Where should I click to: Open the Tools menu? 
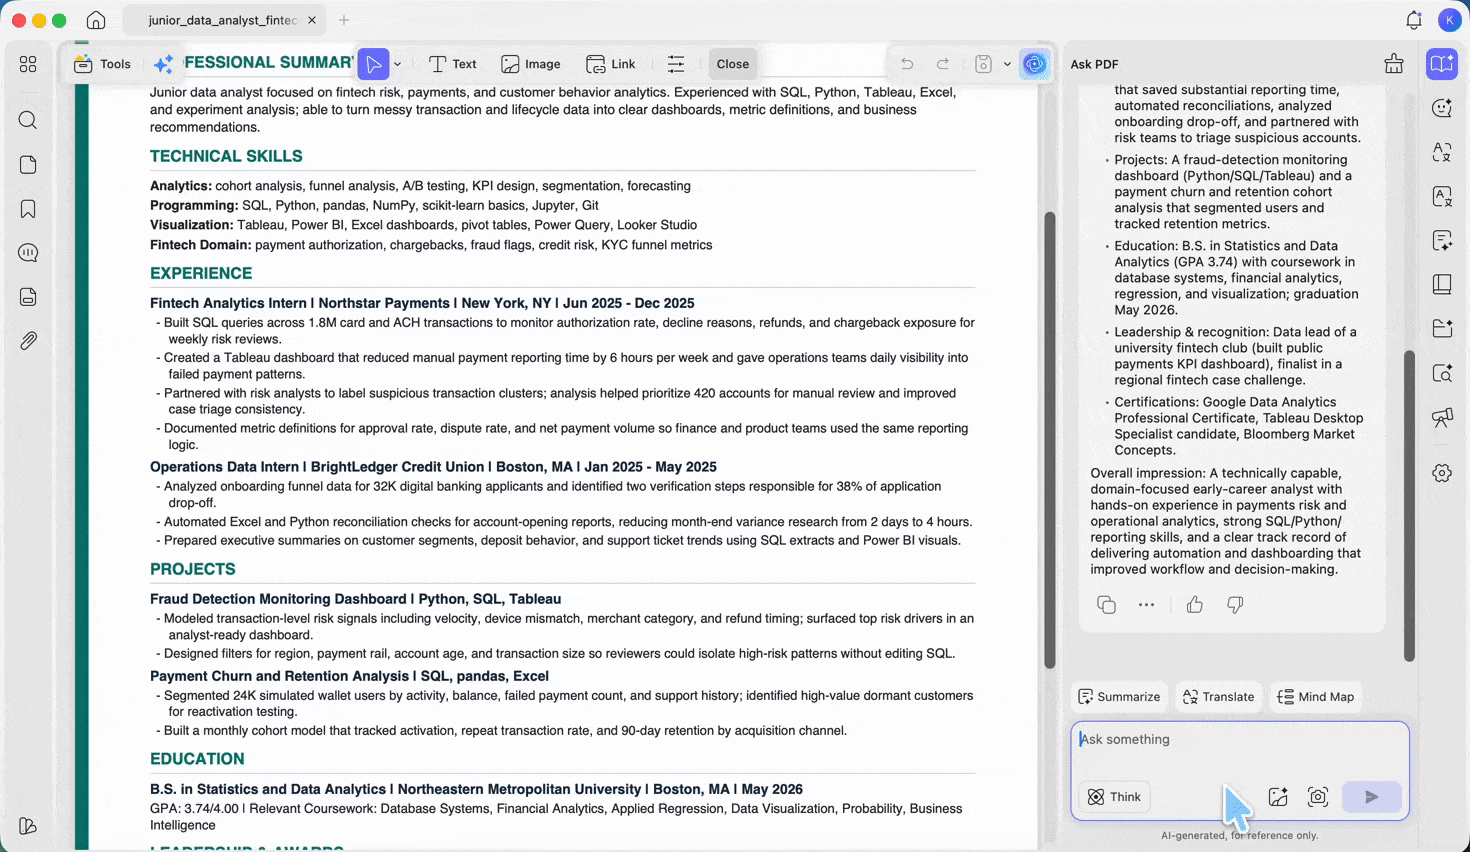[102, 64]
